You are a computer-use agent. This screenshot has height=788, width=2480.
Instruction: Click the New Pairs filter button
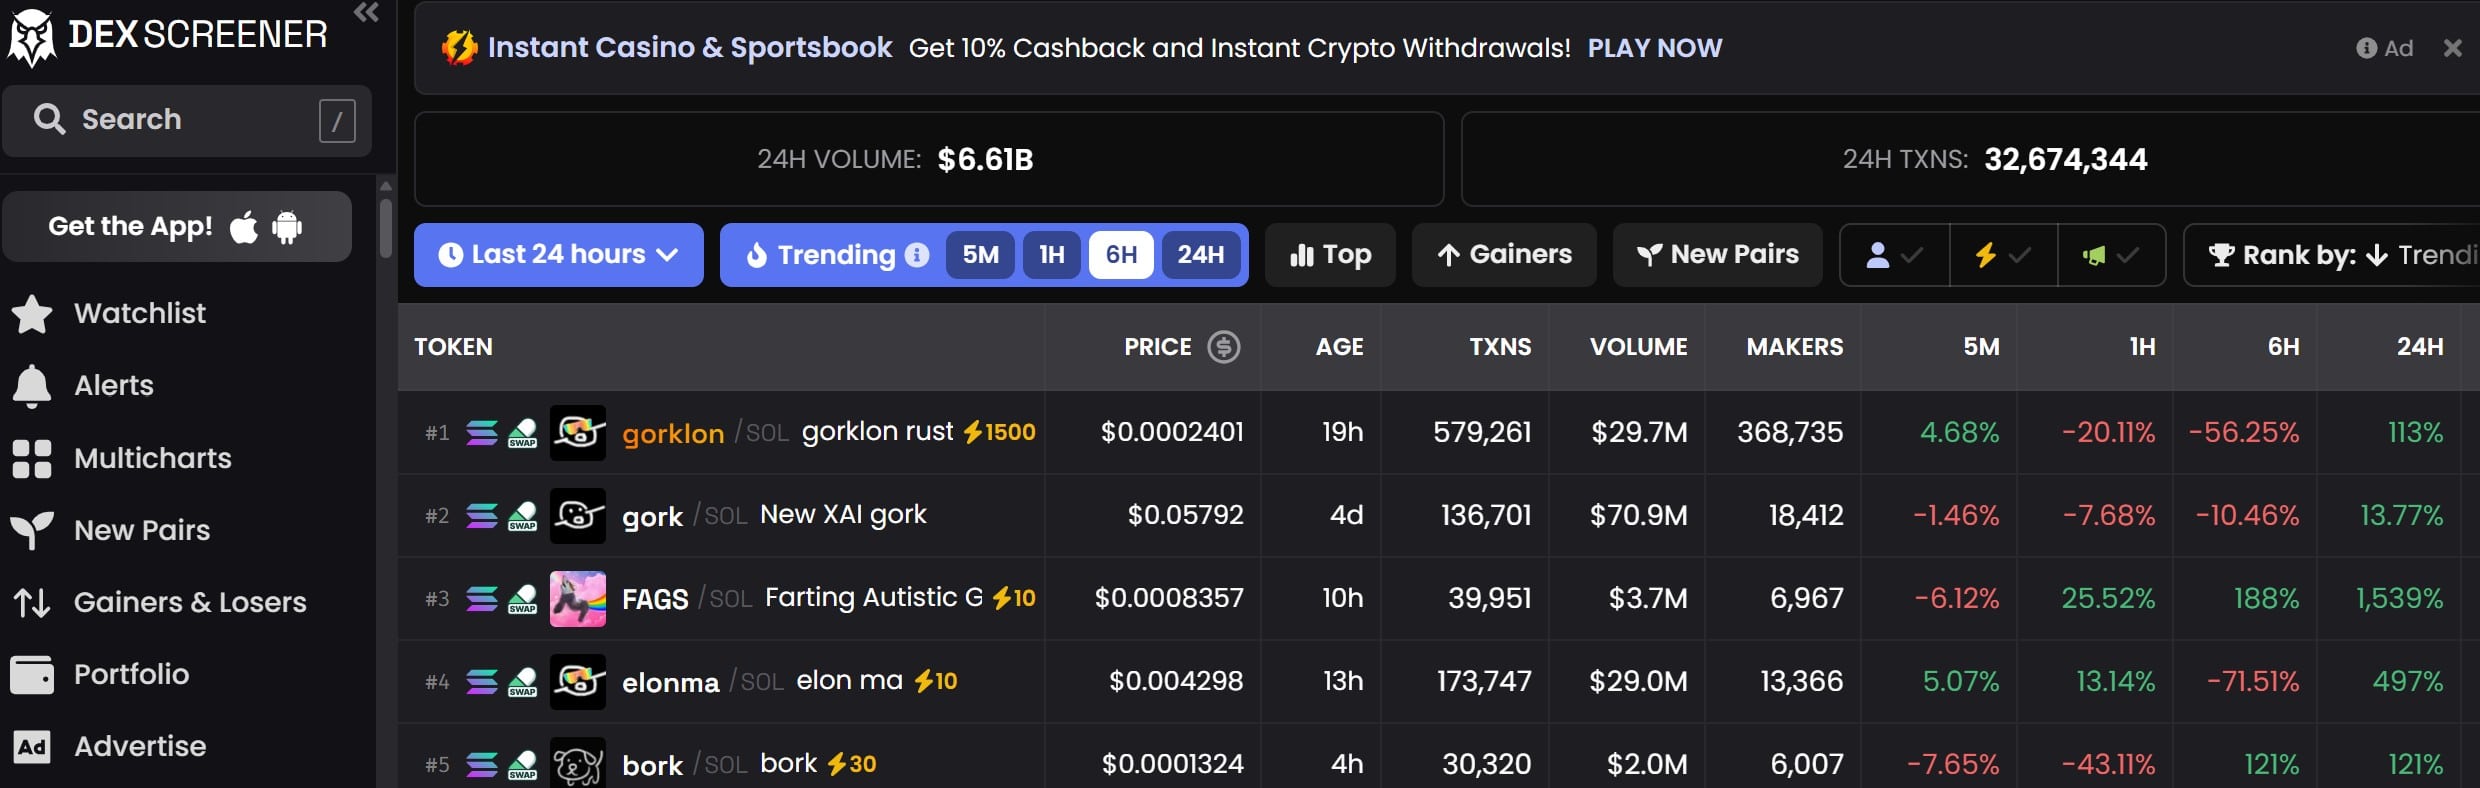[1718, 255]
